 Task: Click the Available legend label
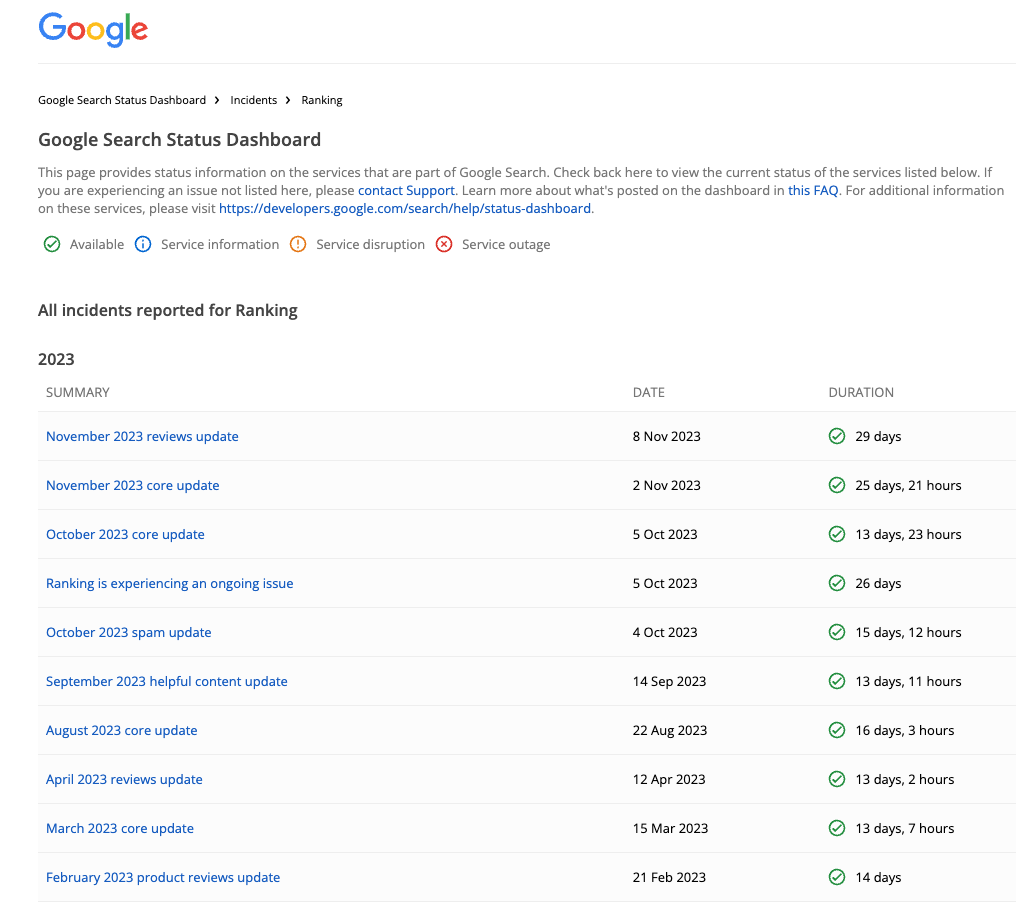pos(97,244)
